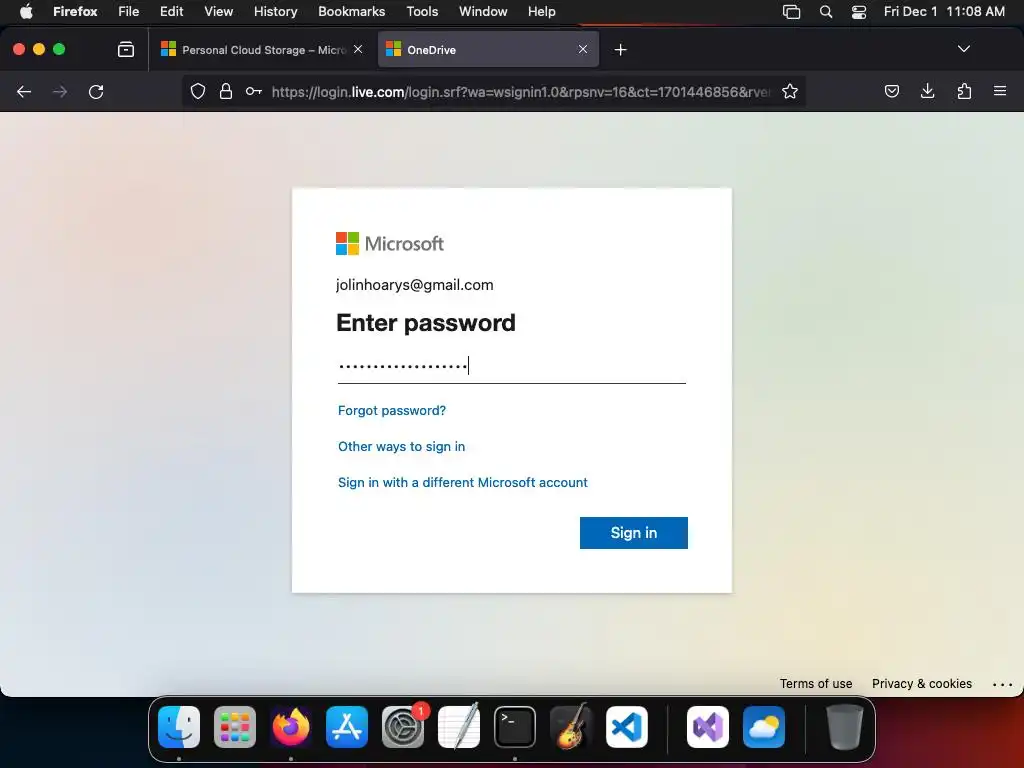The height and width of the screenshot is (768, 1024).
Task: Switch to Personal Cloud Storage tab
Action: pyautogui.click(x=261, y=50)
